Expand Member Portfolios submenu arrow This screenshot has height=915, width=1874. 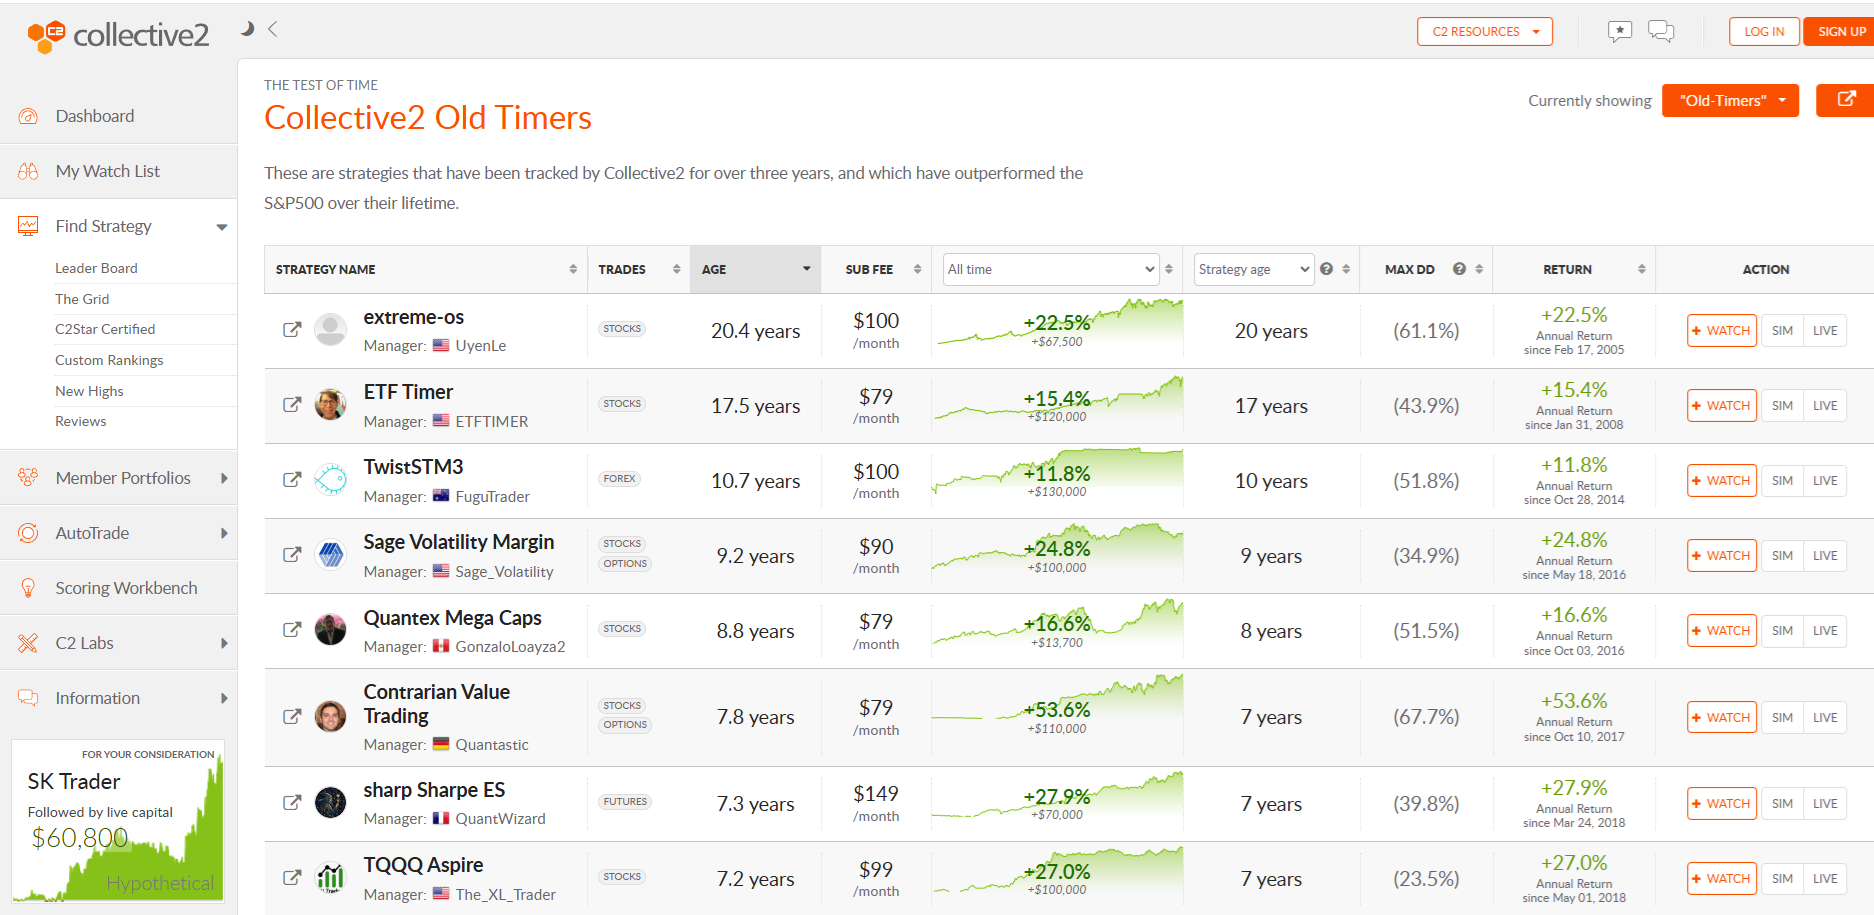click(224, 478)
